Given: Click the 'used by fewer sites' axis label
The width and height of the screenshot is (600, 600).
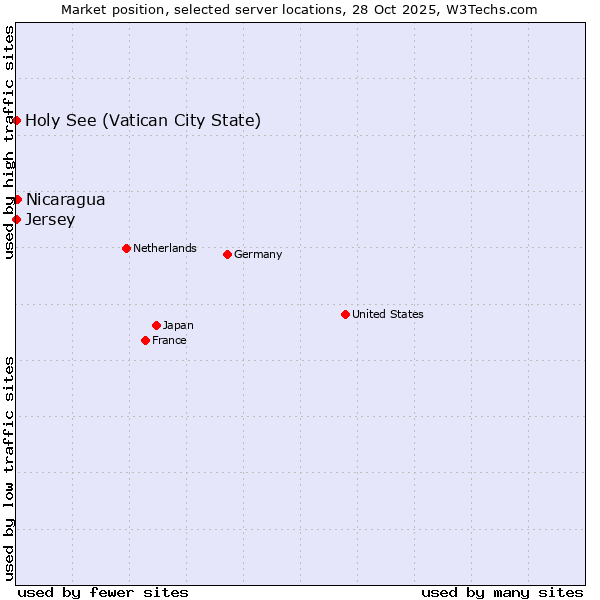Looking at the screenshot, I should [103, 592].
